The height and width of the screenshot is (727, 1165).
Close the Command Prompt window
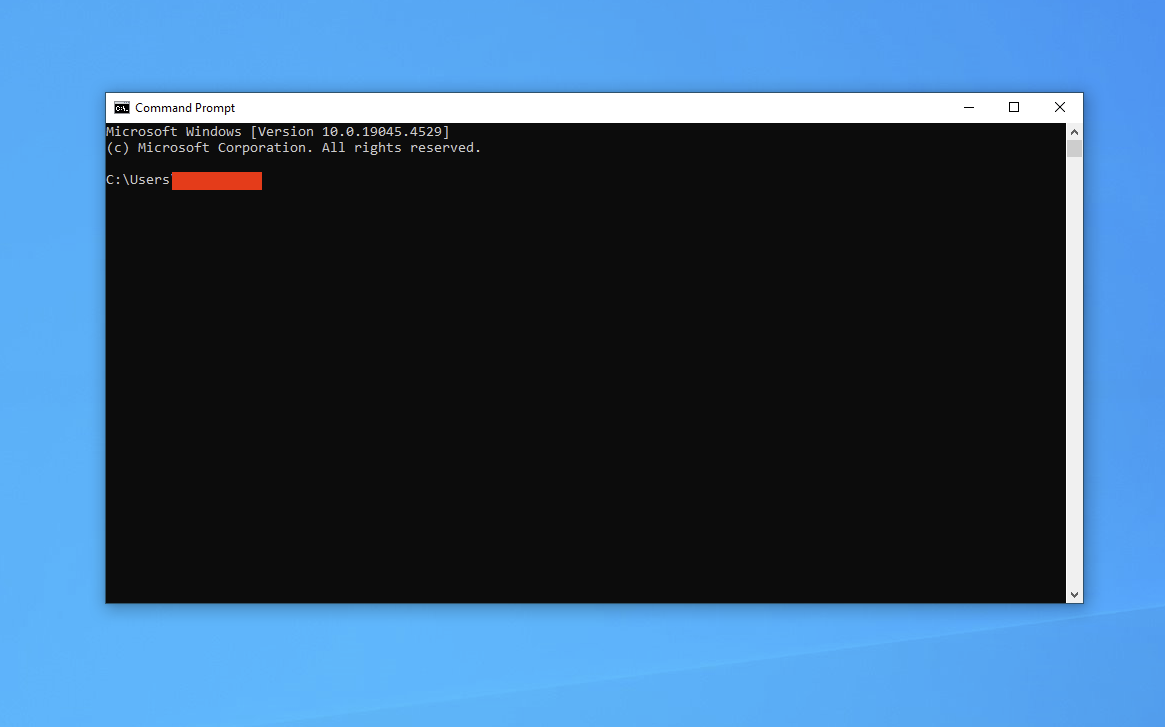pyautogui.click(x=1059, y=108)
